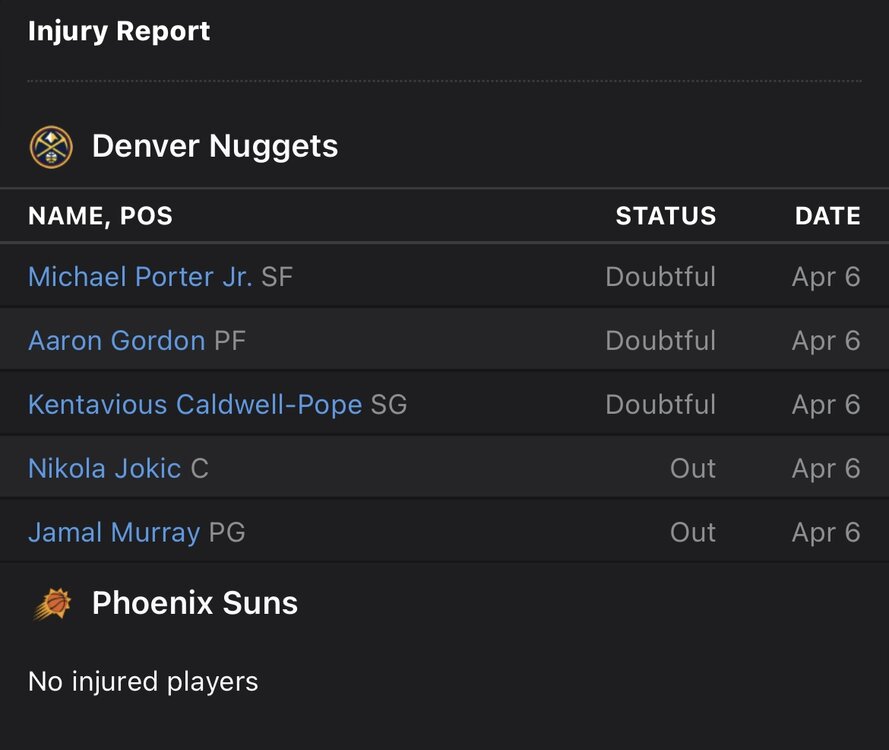Click the Phoenix Suns team logo

point(51,604)
